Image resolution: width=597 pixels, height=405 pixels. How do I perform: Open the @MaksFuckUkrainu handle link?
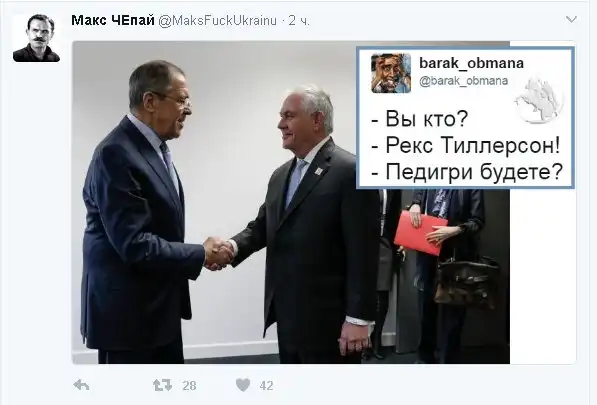click(217, 21)
